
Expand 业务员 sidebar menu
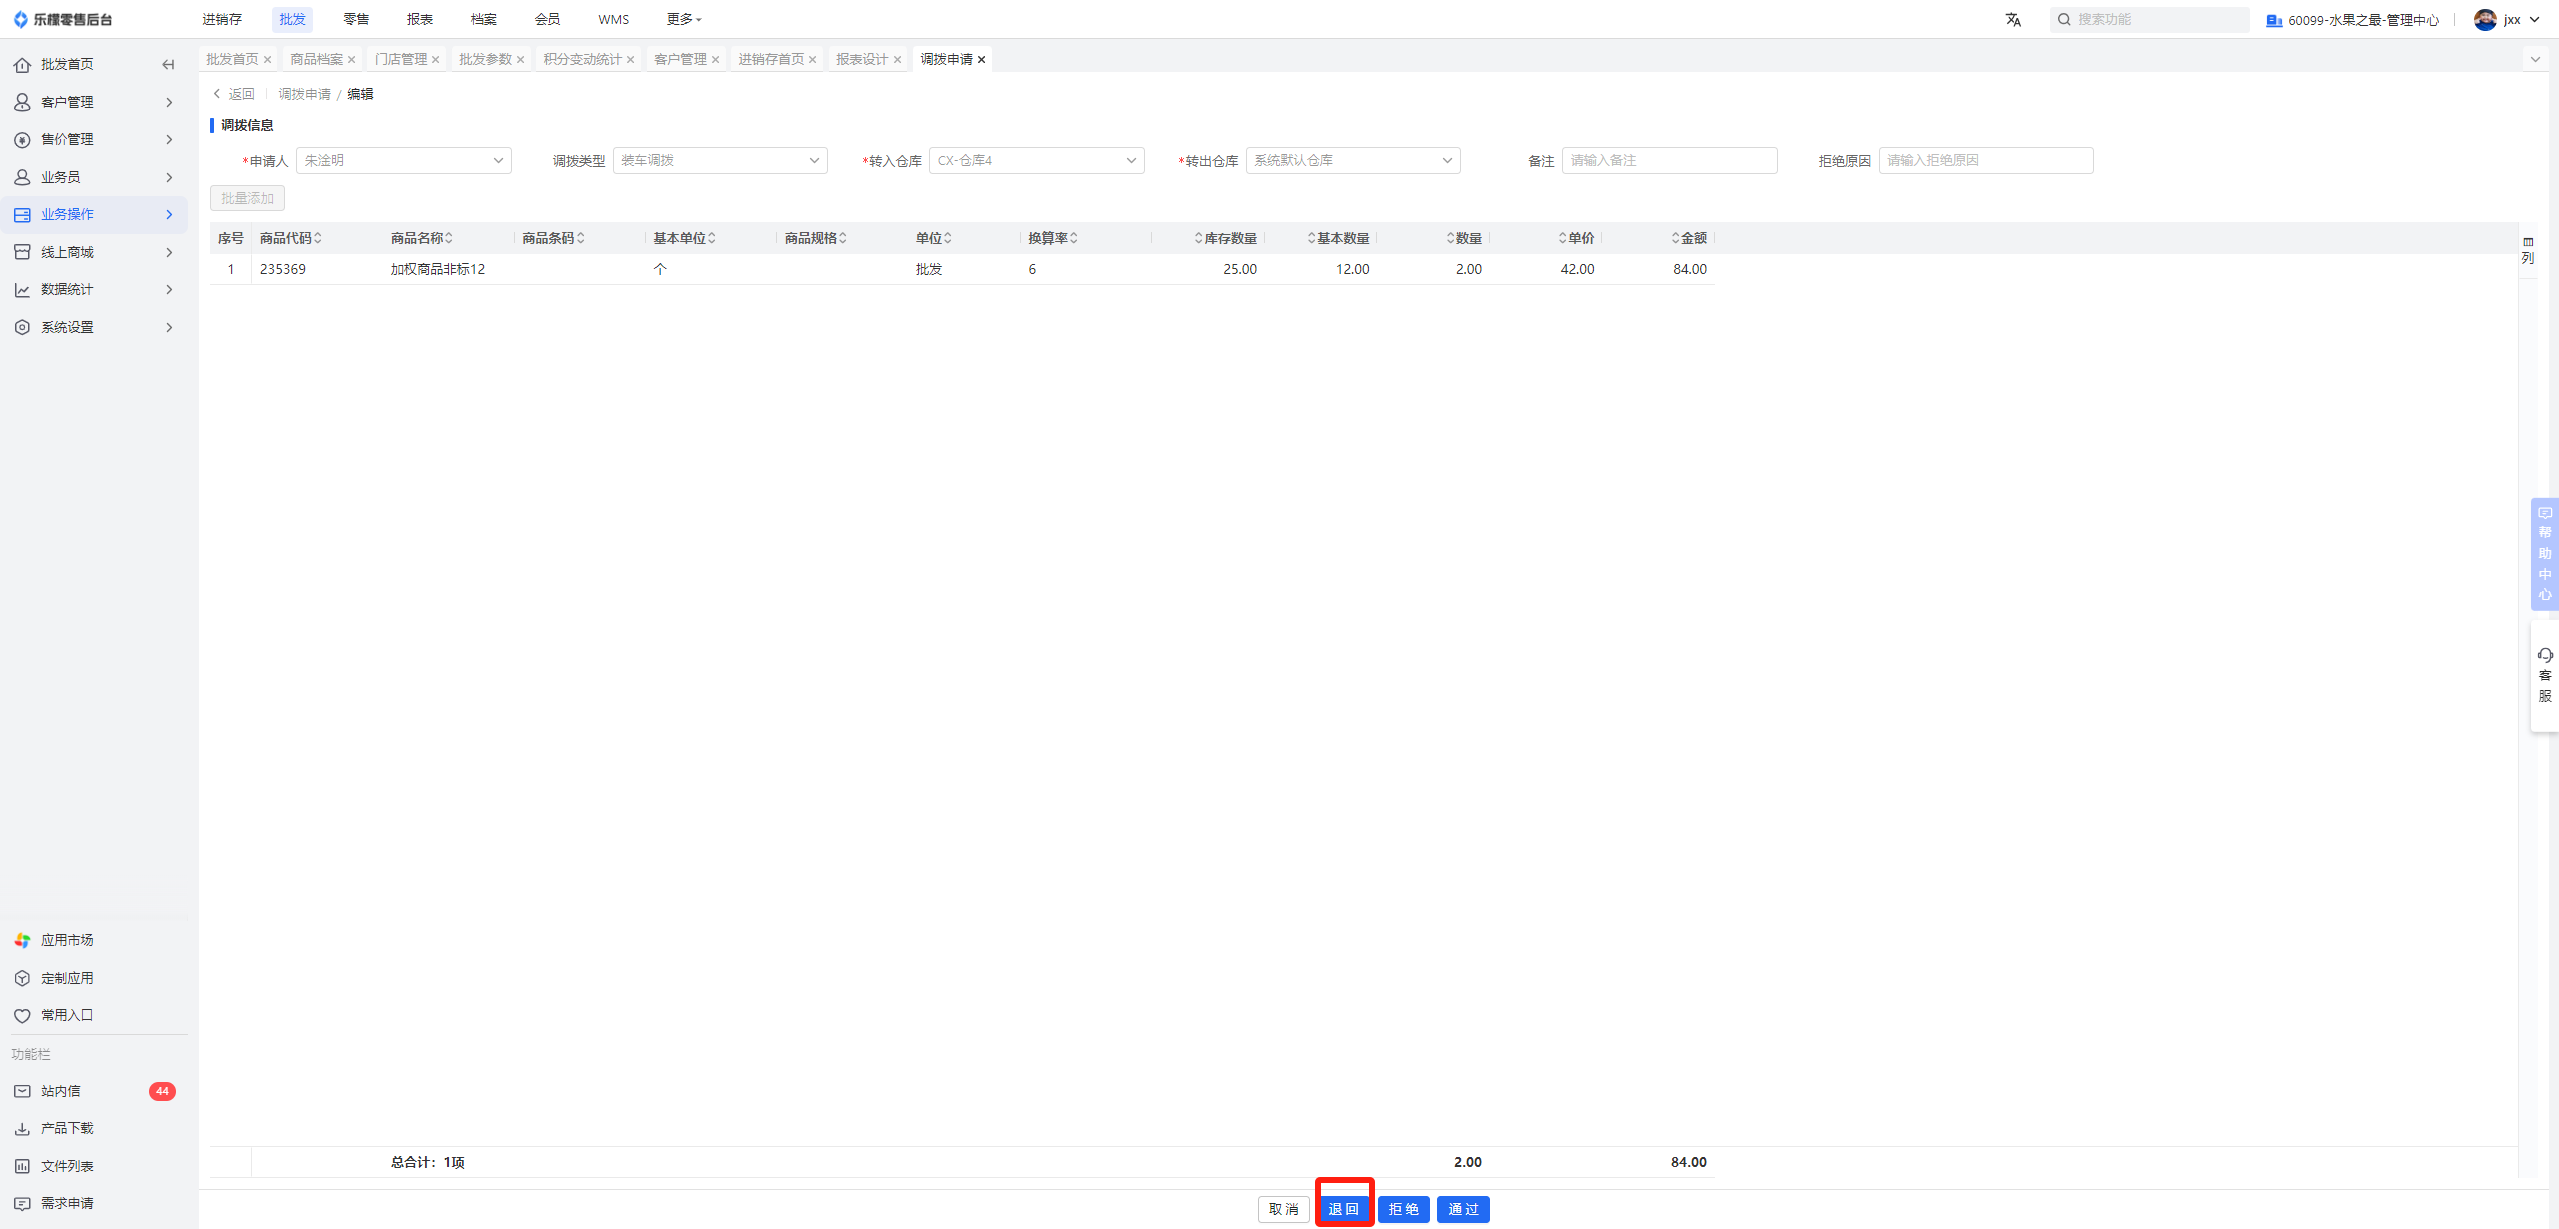click(x=94, y=177)
